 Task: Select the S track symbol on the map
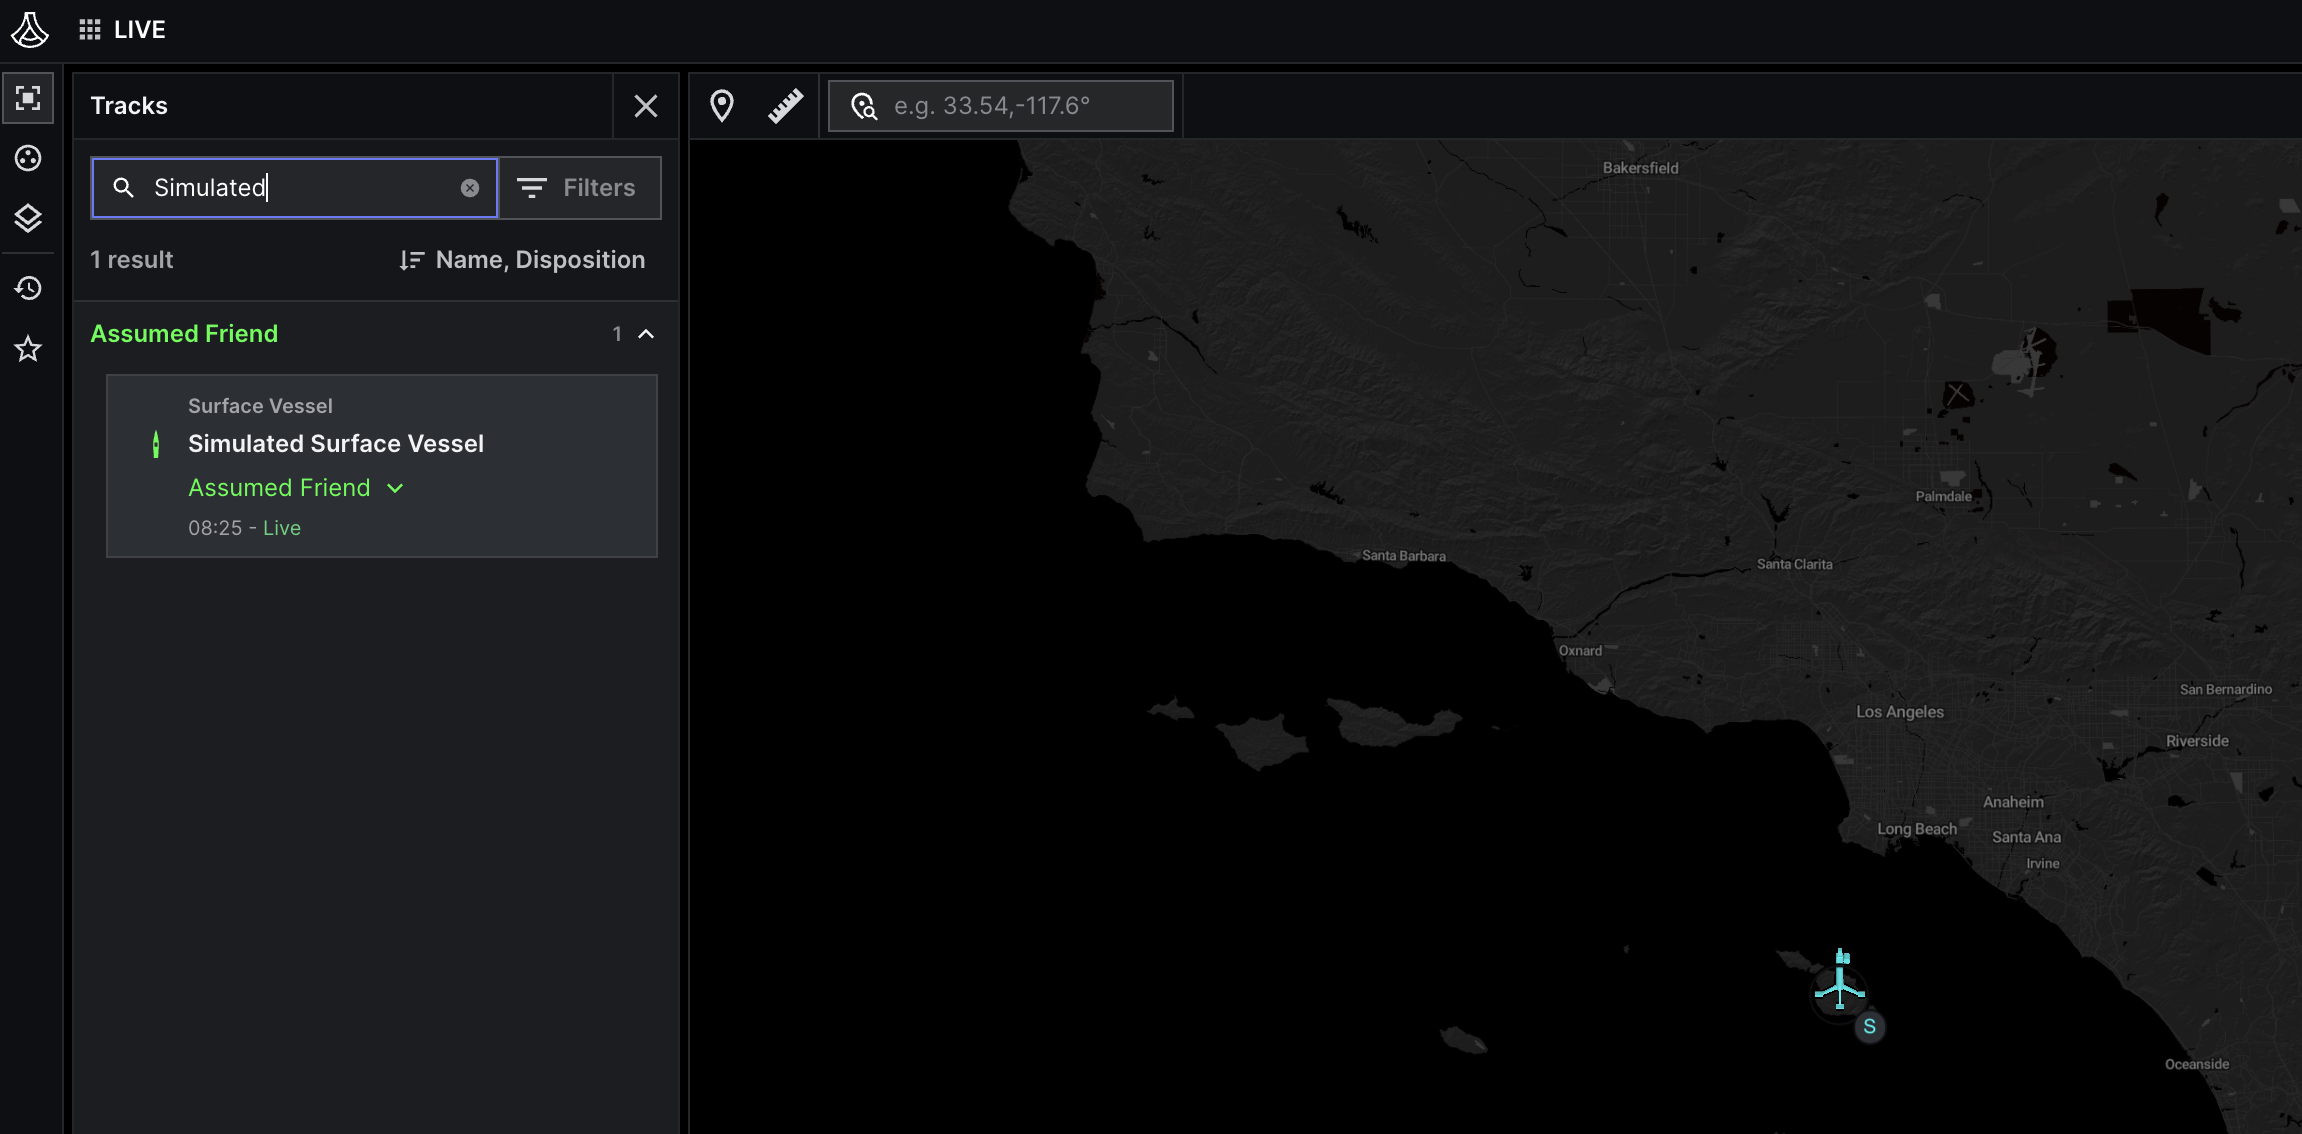[1869, 1027]
